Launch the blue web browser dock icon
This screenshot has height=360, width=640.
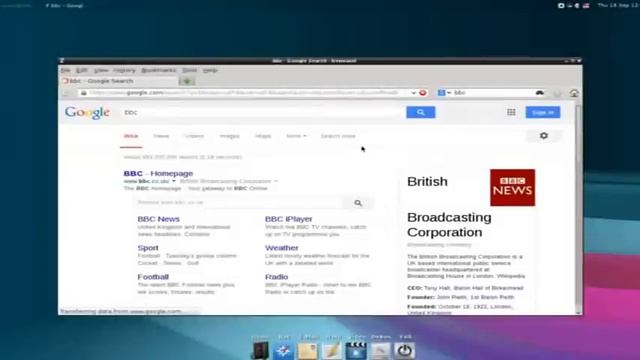[283, 351]
